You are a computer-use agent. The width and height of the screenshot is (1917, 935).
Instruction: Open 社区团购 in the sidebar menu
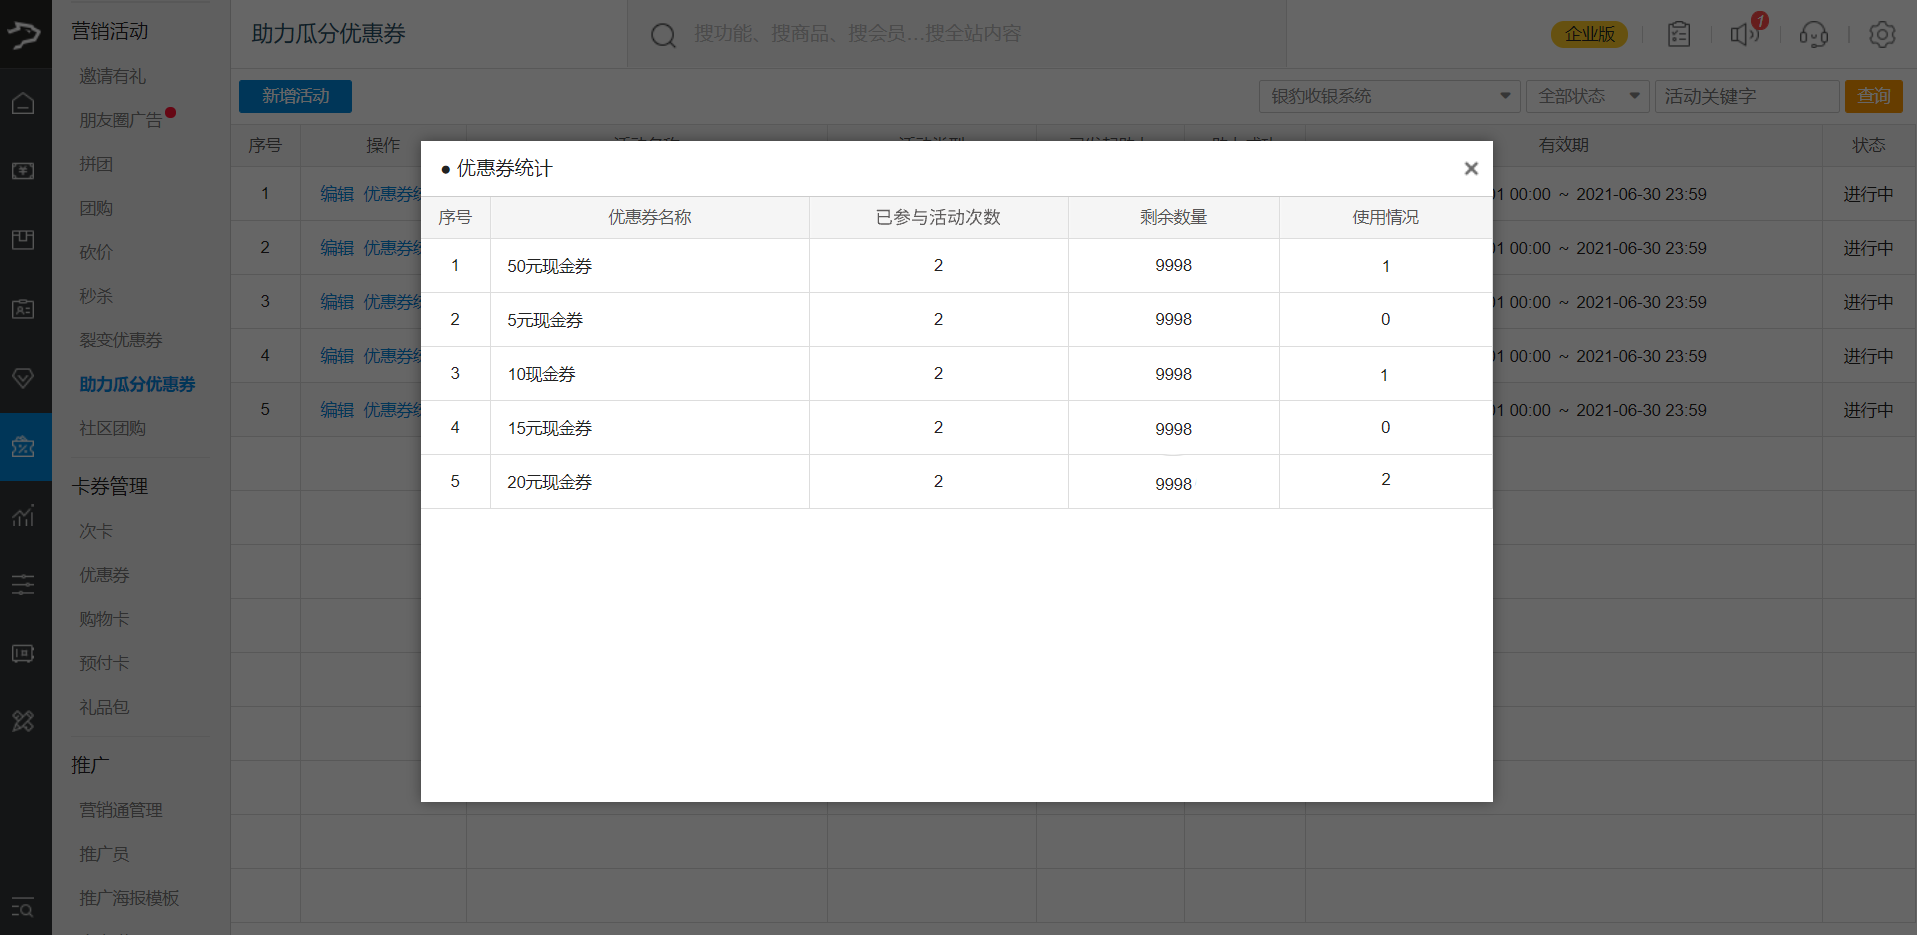111,427
